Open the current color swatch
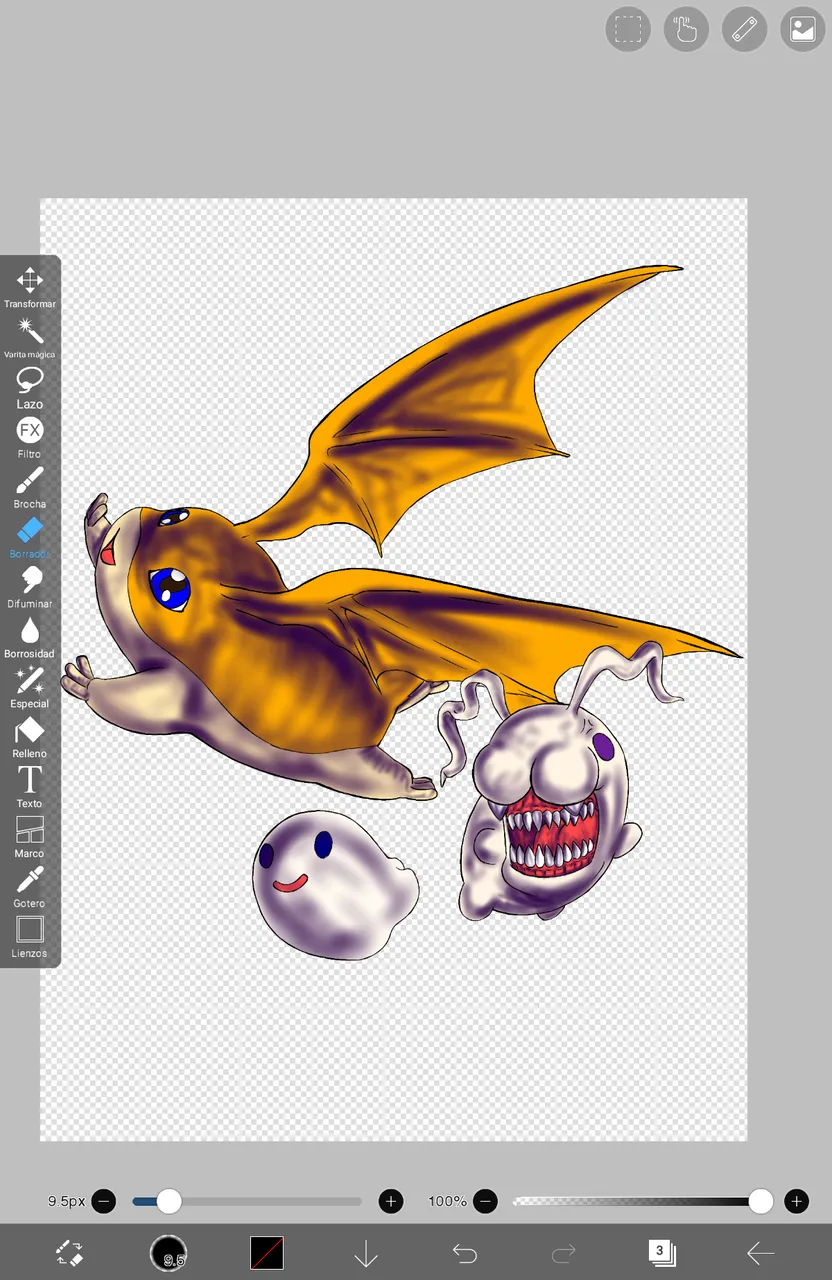Image resolution: width=832 pixels, height=1280 pixels. pos(267,1252)
